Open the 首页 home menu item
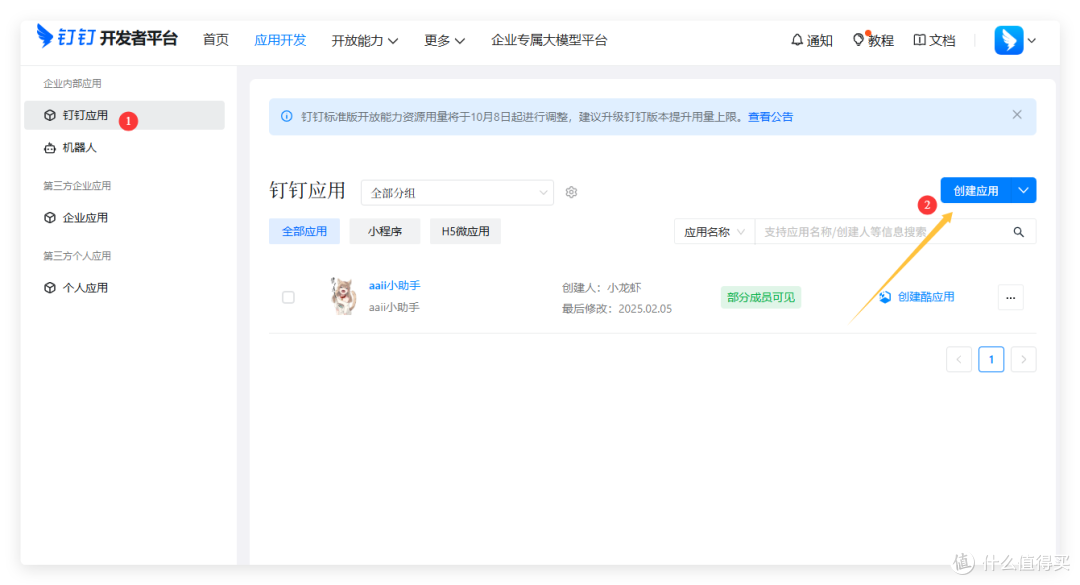The width and height of the screenshot is (1080, 585). click(216, 40)
